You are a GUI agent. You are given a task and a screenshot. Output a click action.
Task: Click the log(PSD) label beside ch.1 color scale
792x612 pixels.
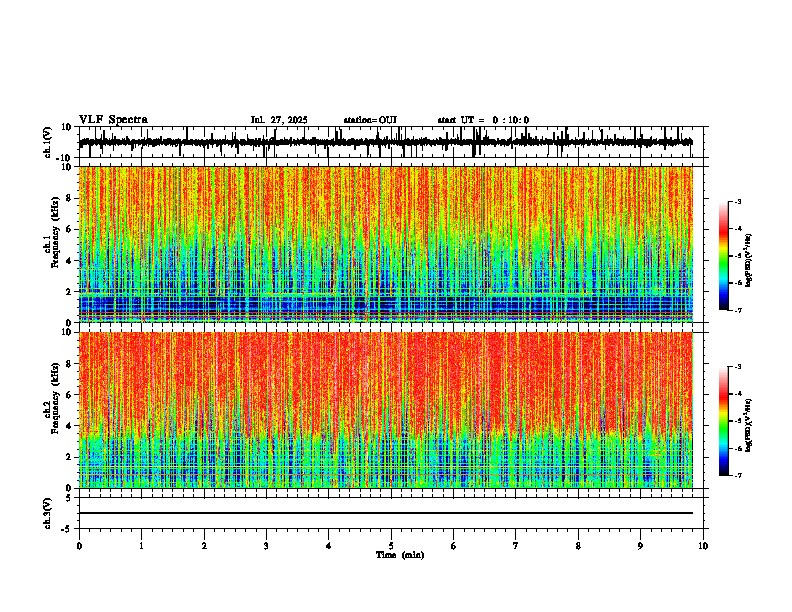coord(749,260)
